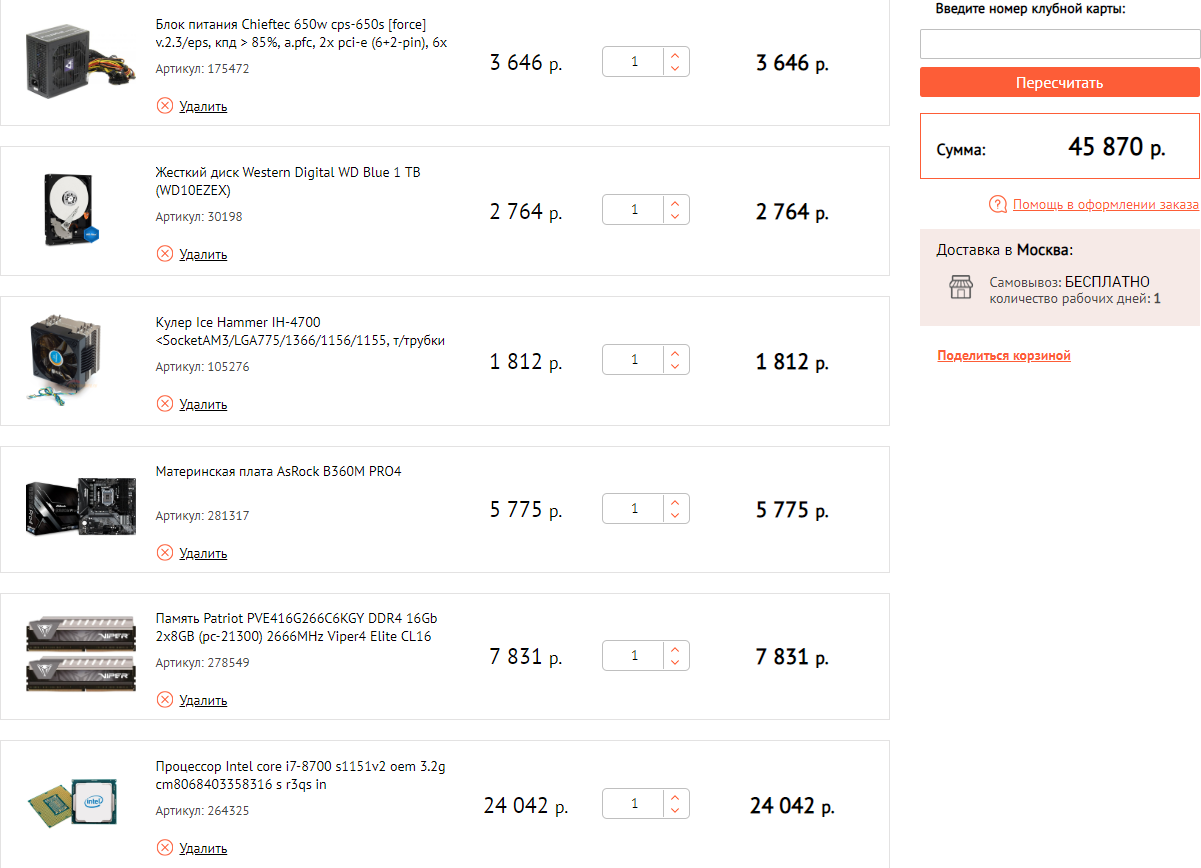This screenshot has height=868, width=1201.
Task: Focus the club card number field
Action: [x=1059, y=44]
